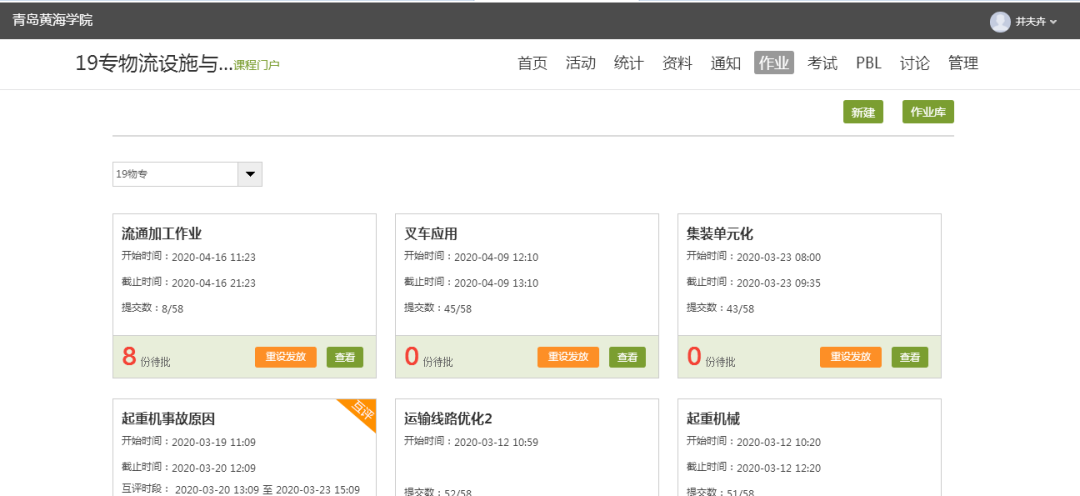
Task: Switch to the PBL tab
Action: (x=868, y=63)
